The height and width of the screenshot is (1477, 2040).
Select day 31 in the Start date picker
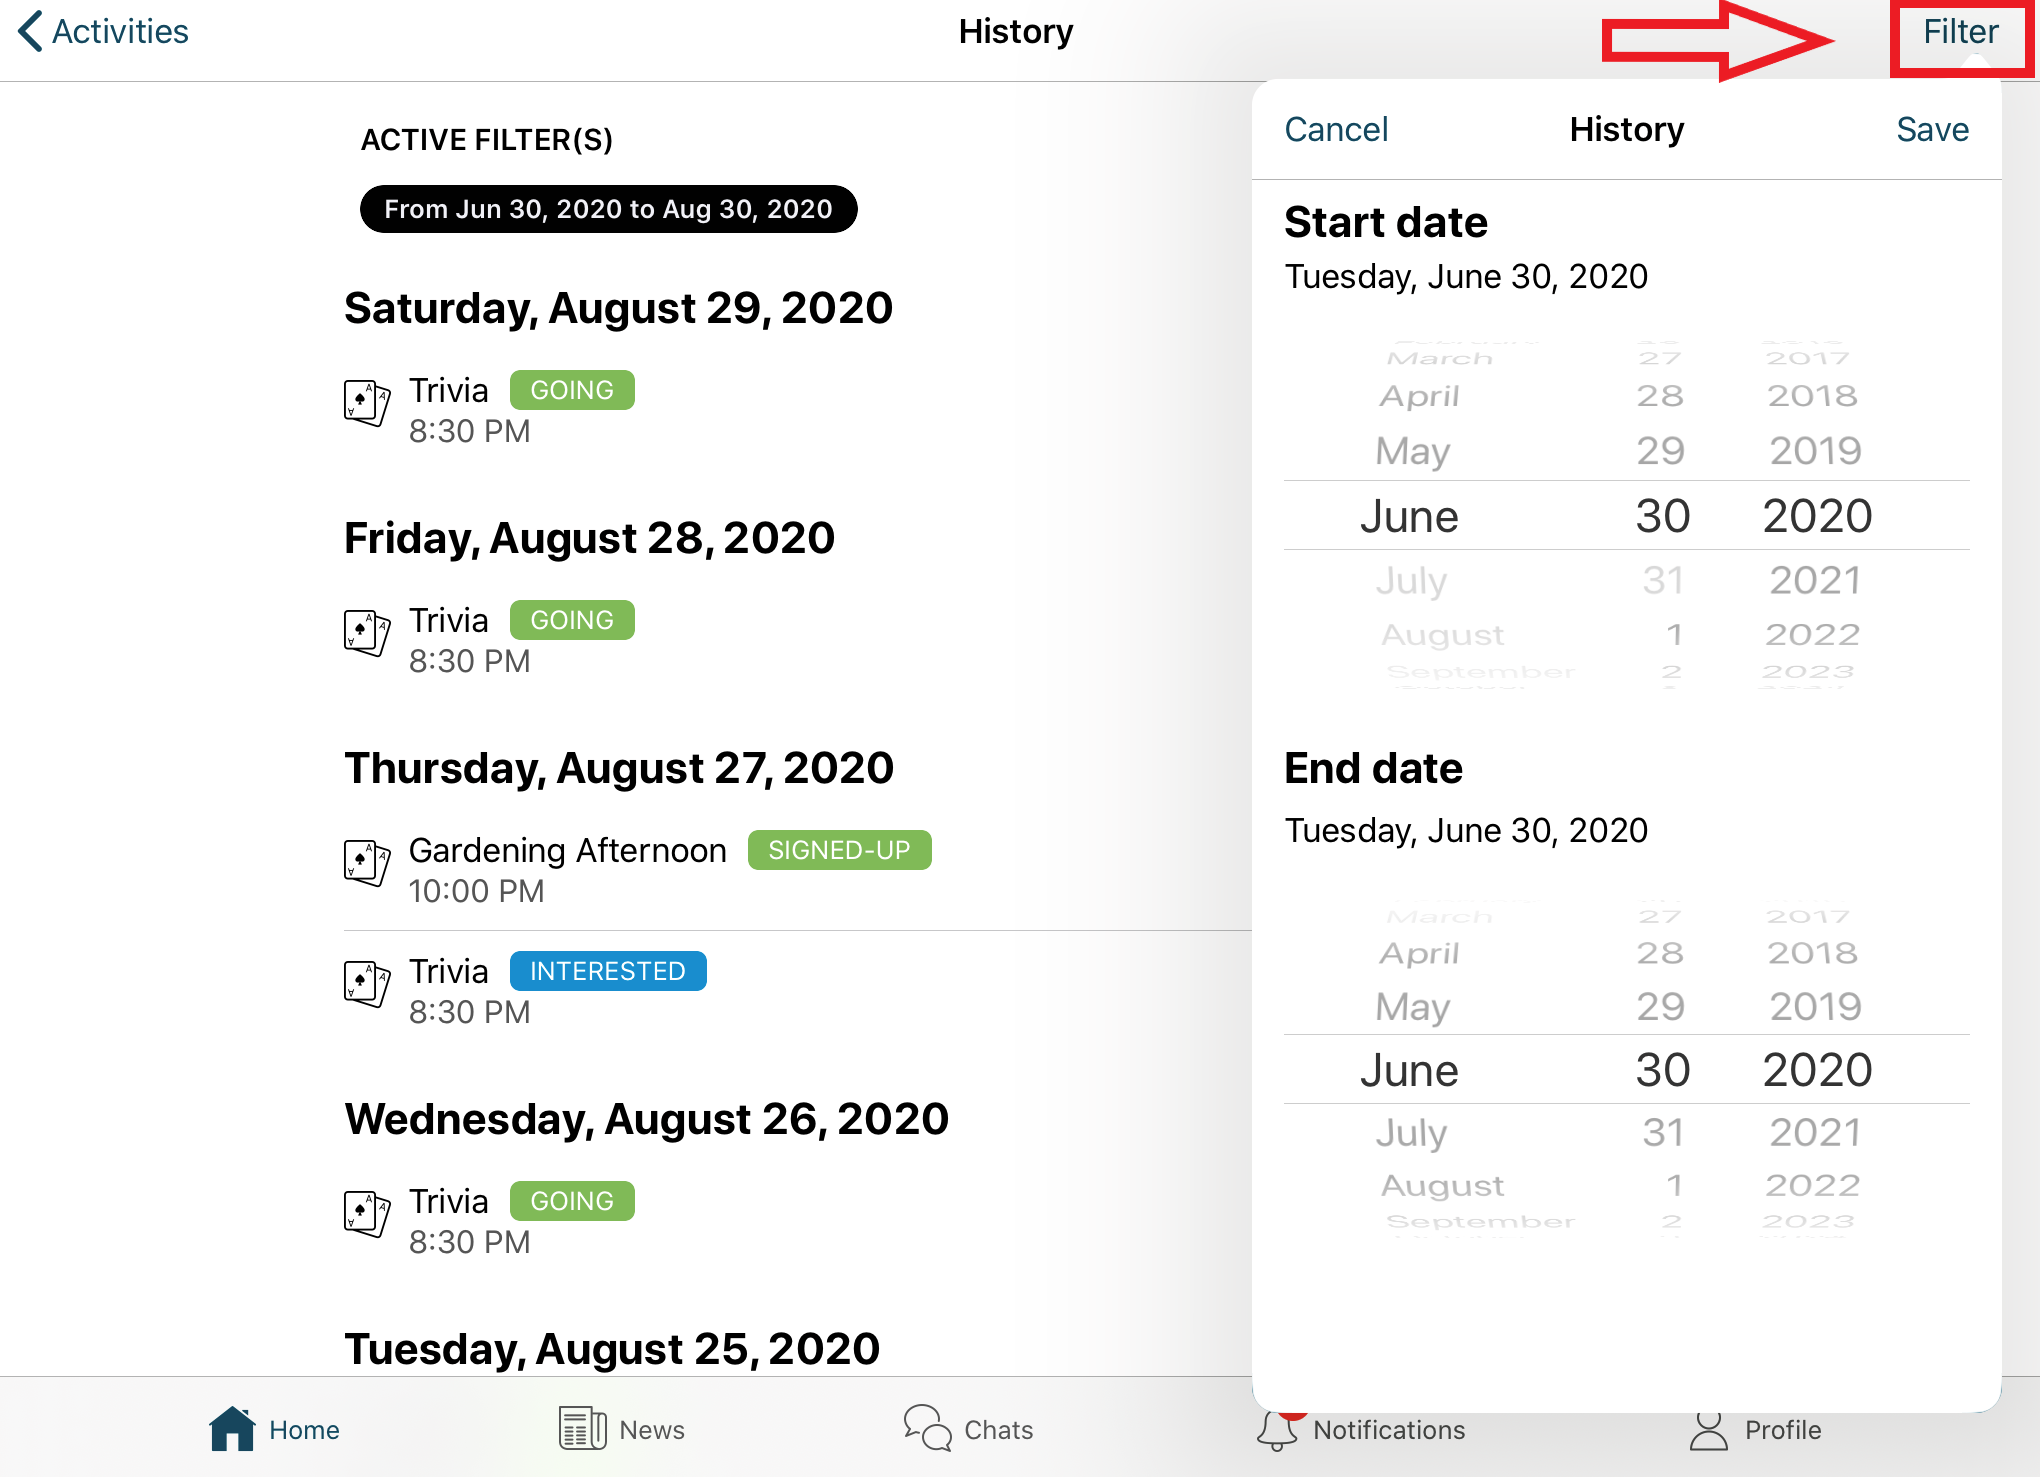tap(1663, 580)
